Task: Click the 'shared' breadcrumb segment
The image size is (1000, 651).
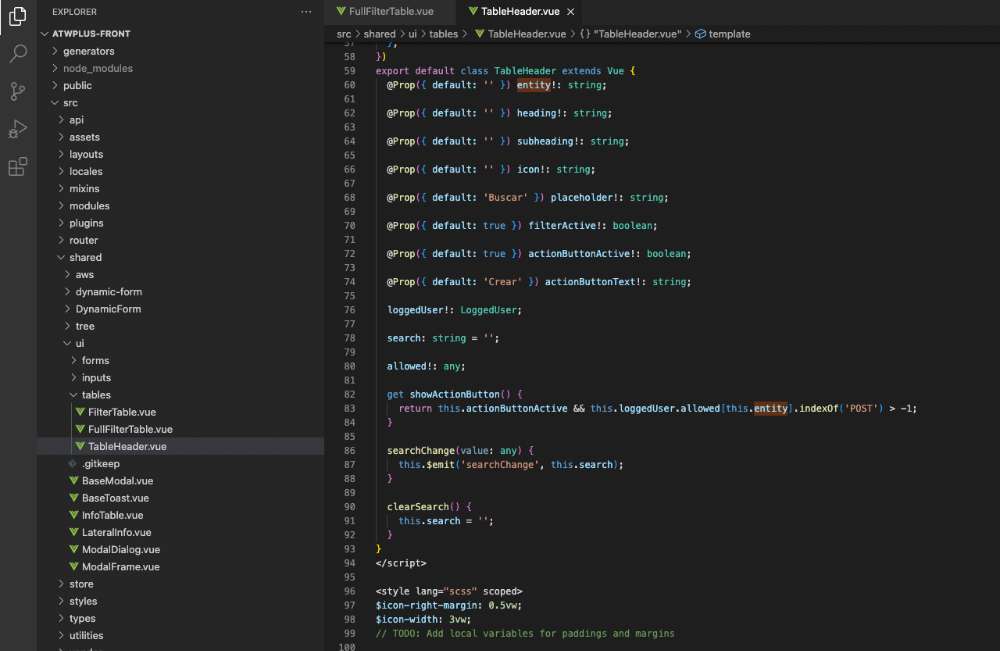Action: coord(379,34)
